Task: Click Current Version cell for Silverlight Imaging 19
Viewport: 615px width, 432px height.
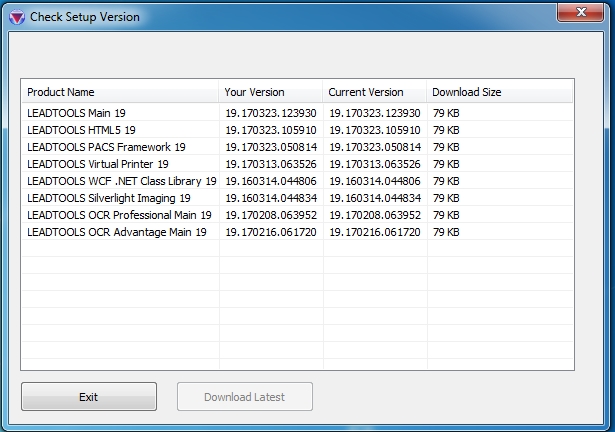Action: point(375,198)
